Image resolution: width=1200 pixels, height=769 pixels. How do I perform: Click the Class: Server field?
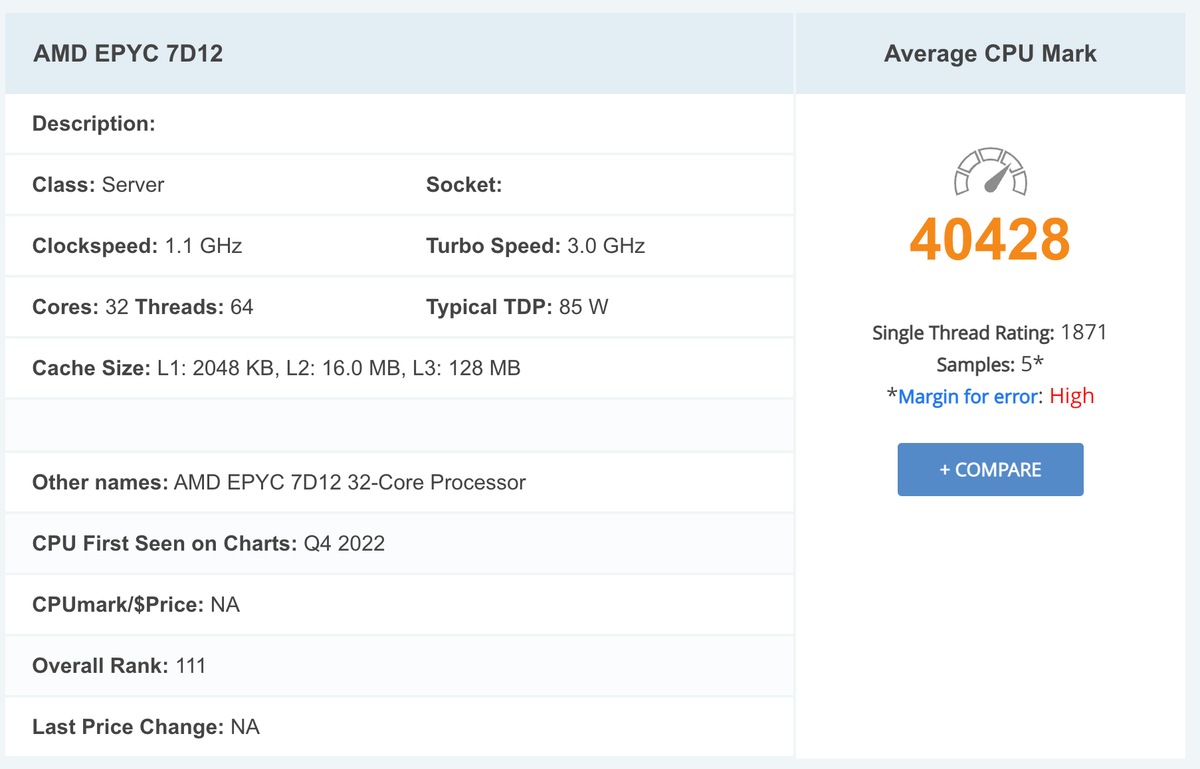pos(99,185)
